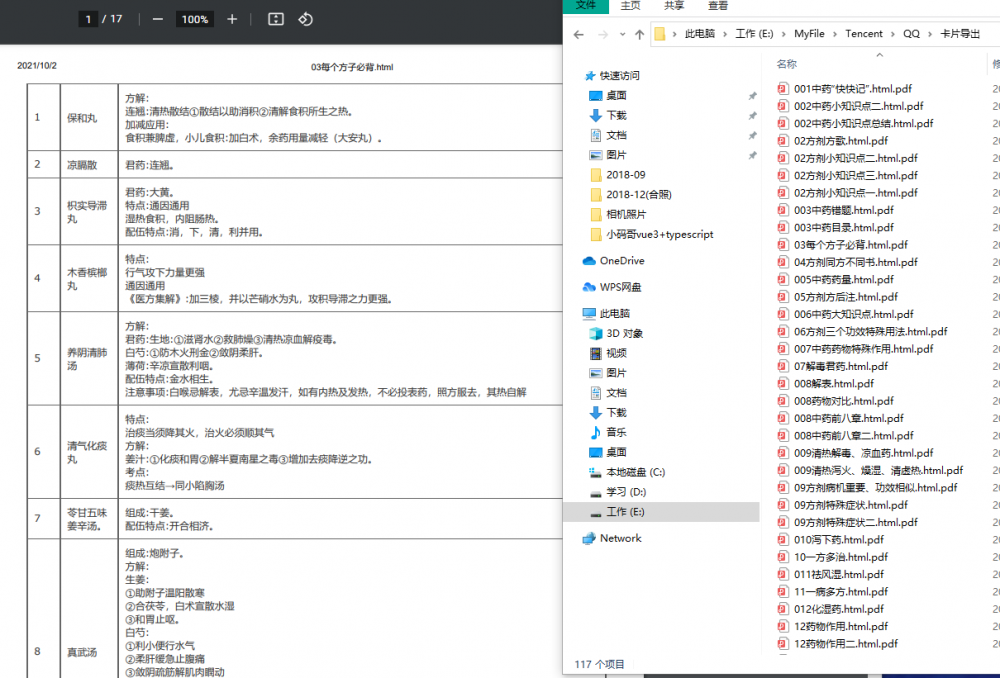This screenshot has width=1000, height=678.
Task: Open 3D 对象 in navigation pane
Action: [x=624, y=333]
